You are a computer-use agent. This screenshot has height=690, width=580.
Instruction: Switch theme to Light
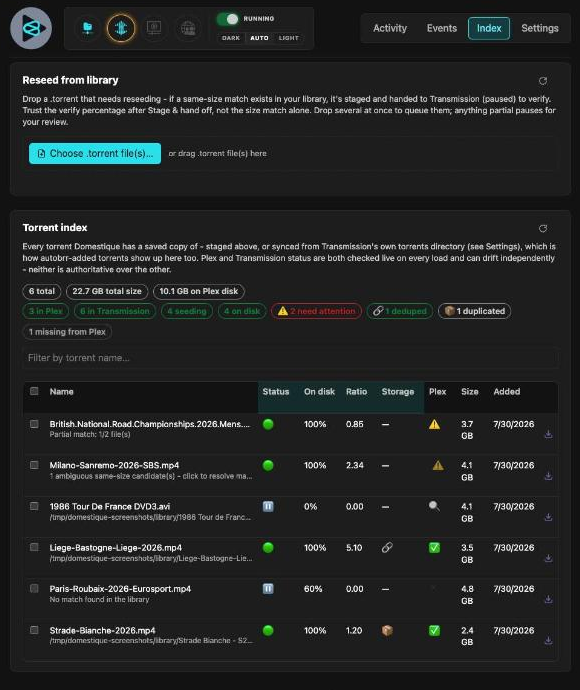tap(288, 38)
